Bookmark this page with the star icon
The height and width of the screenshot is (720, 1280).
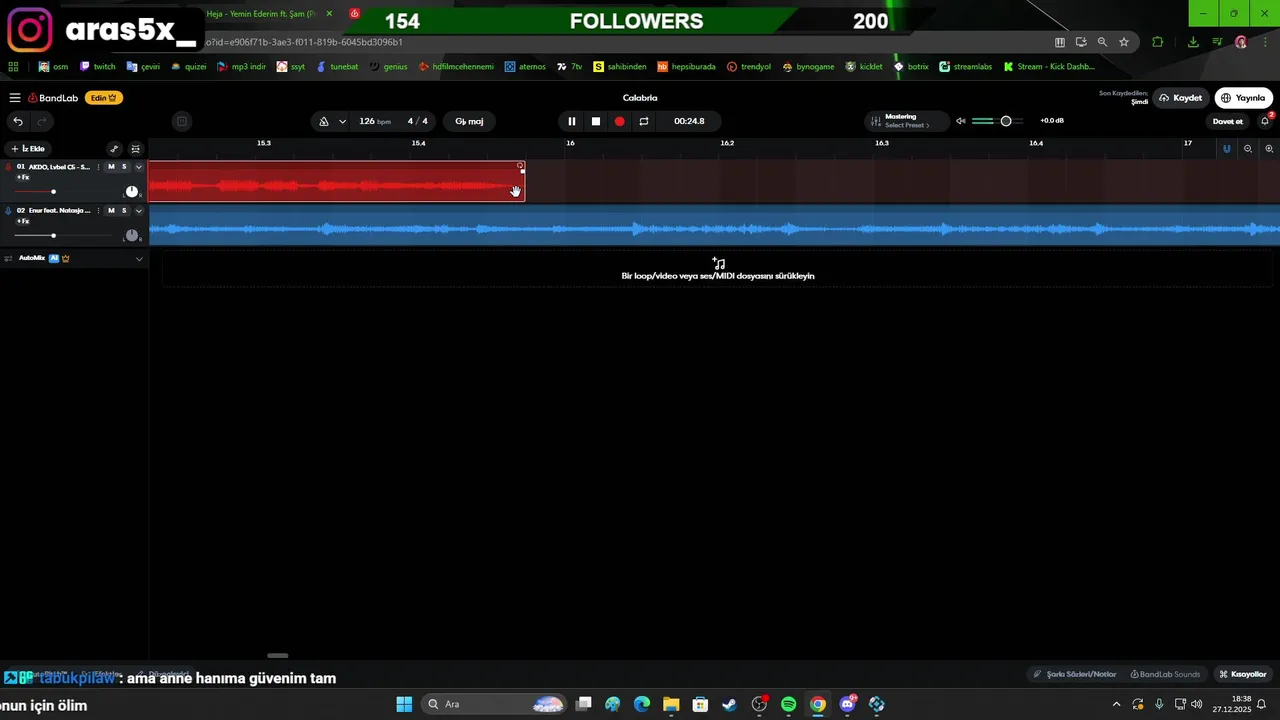point(1124,42)
